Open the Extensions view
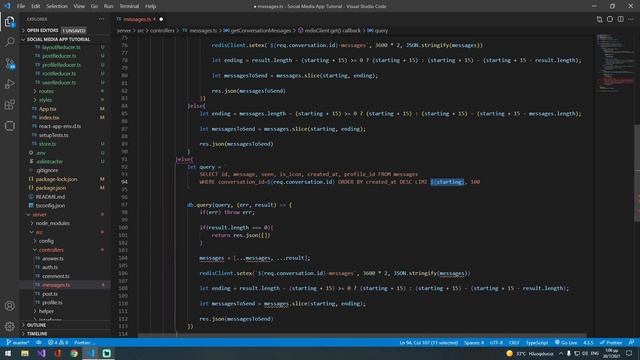Image resolution: width=640 pixels, height=360 pixels. (x=9, y=104)
